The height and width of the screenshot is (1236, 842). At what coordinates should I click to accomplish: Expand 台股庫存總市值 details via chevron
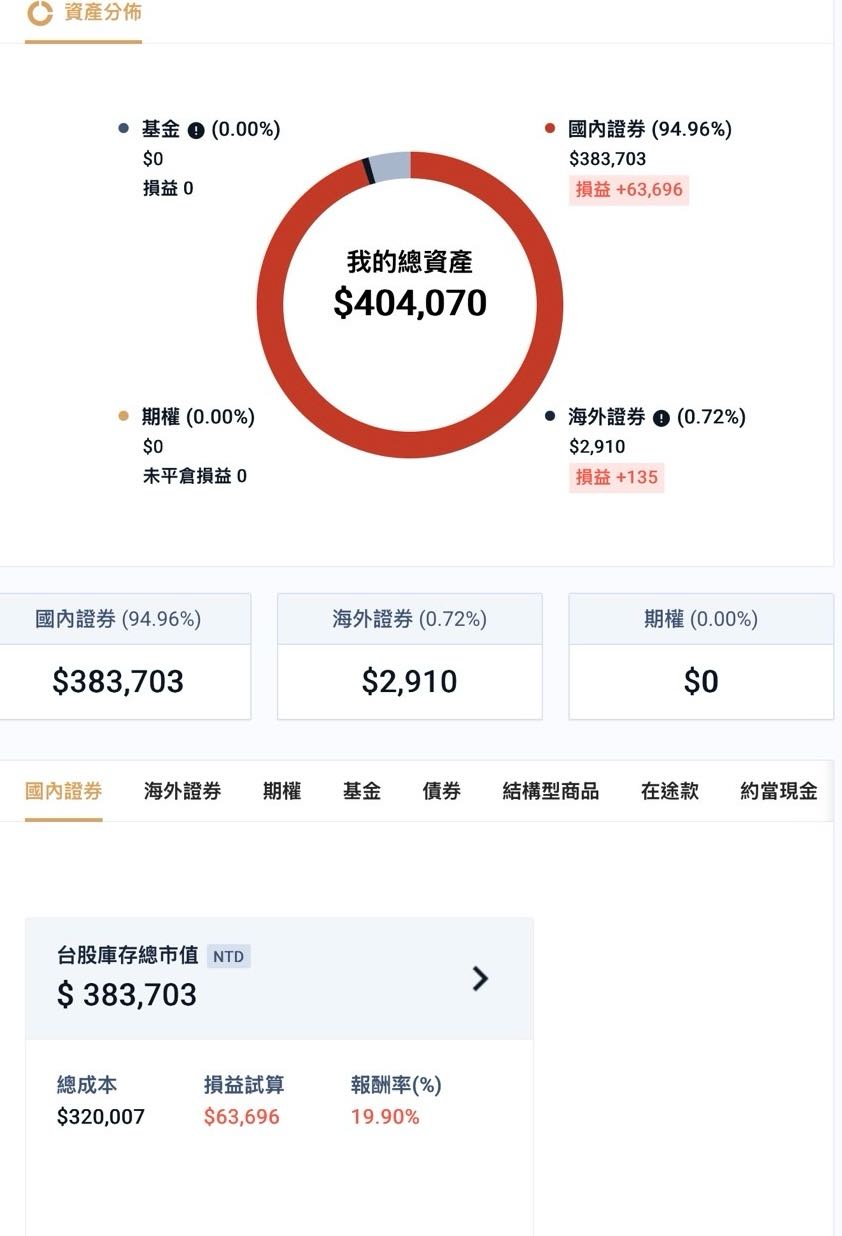coord(479,980)
